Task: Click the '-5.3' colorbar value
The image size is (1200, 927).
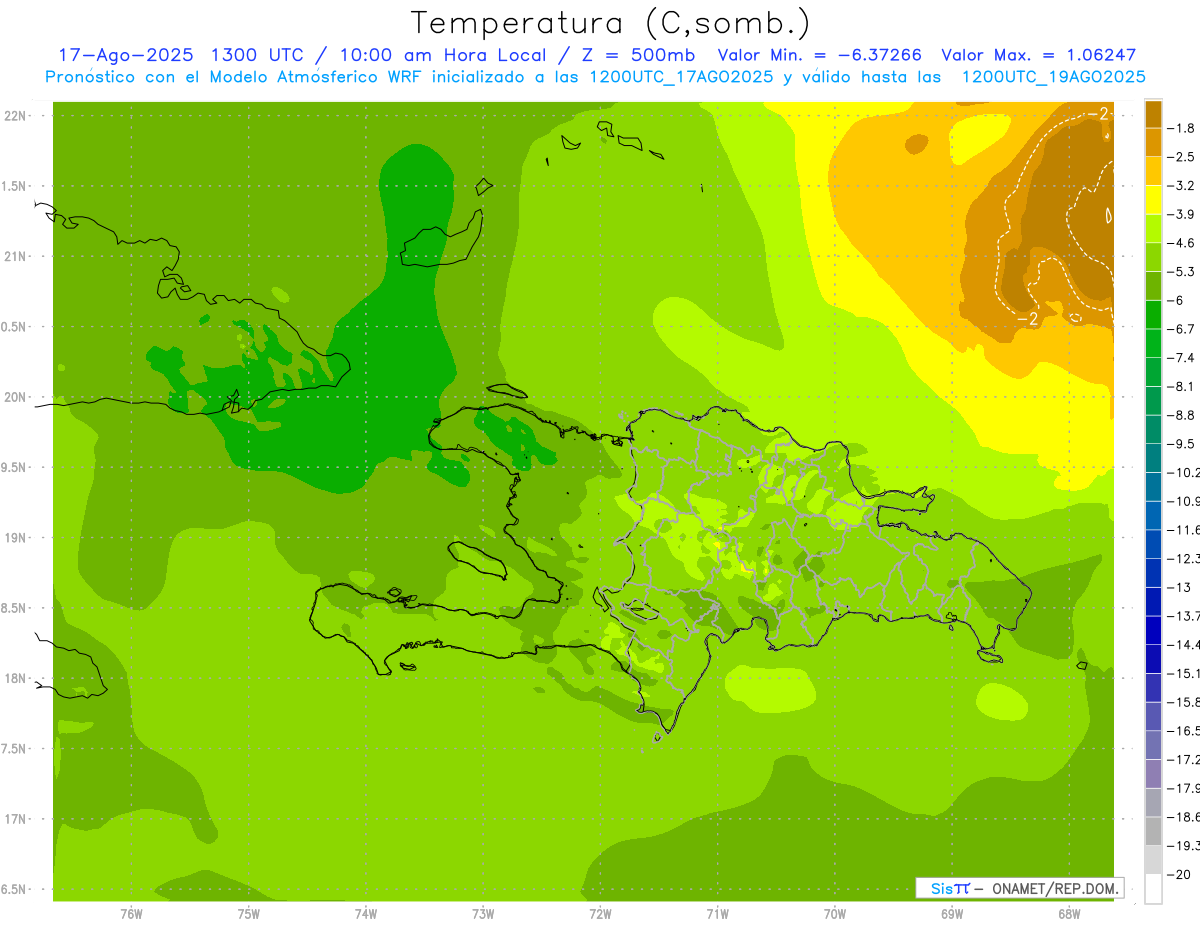Action: pyautogui.click(x=1181, y=271)
